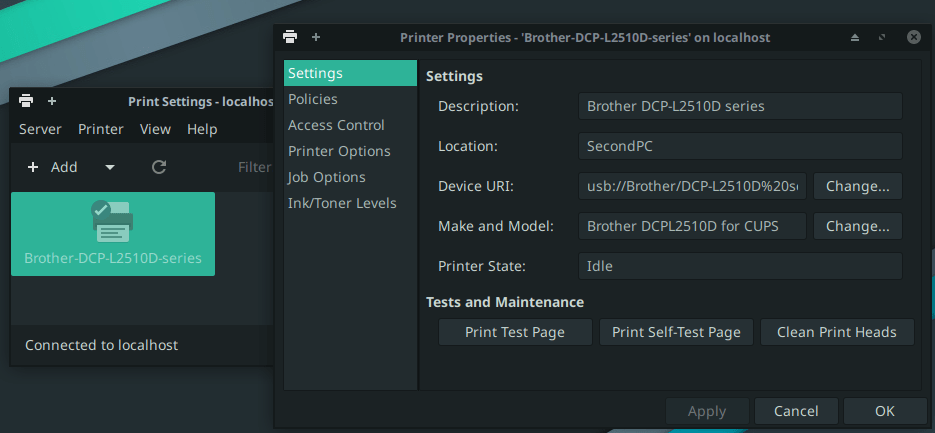
Task: View Ink/Toner Levels section
Action: pyautogui.click(x=350, y=203)
